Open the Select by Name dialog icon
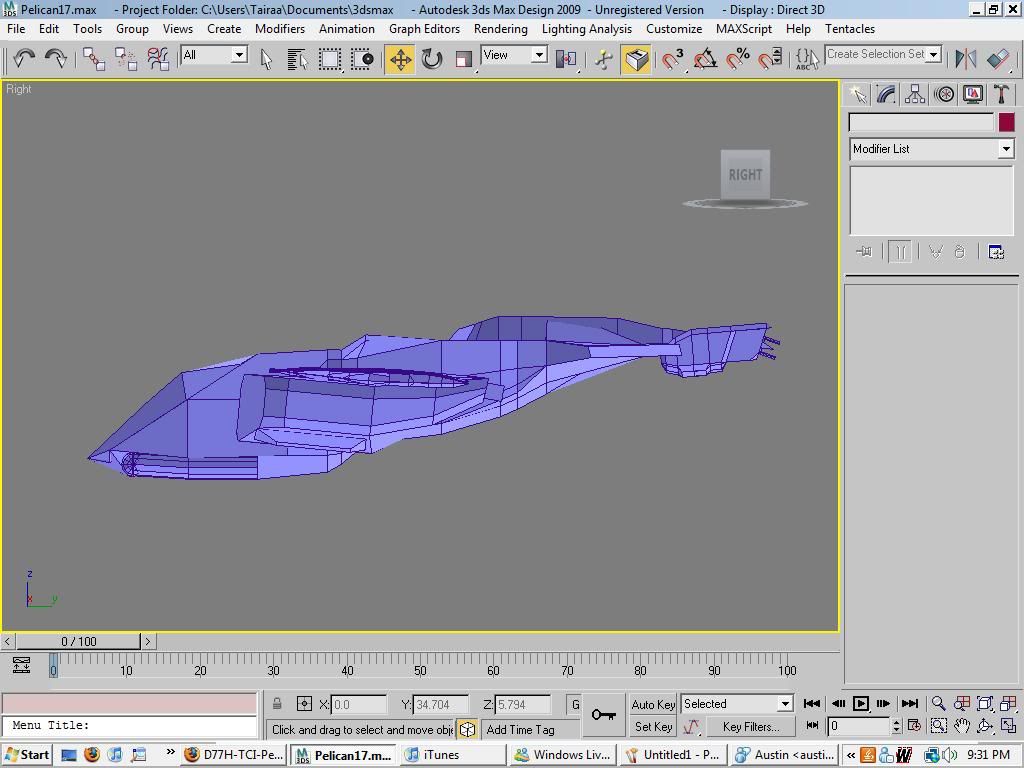Image resolution: width=1024 pixels, height=768 pixels. coord(297,59)
